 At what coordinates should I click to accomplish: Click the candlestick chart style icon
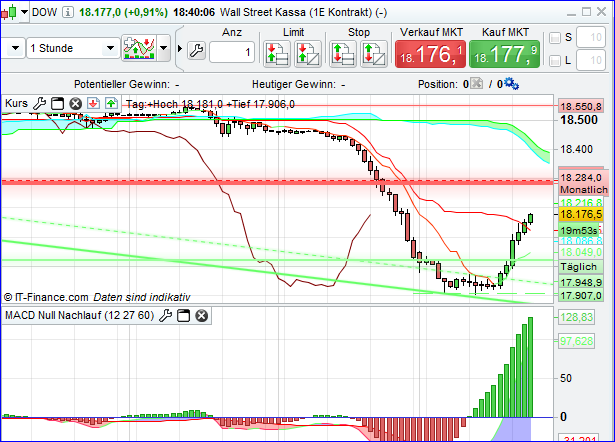(x=9, y=12)
